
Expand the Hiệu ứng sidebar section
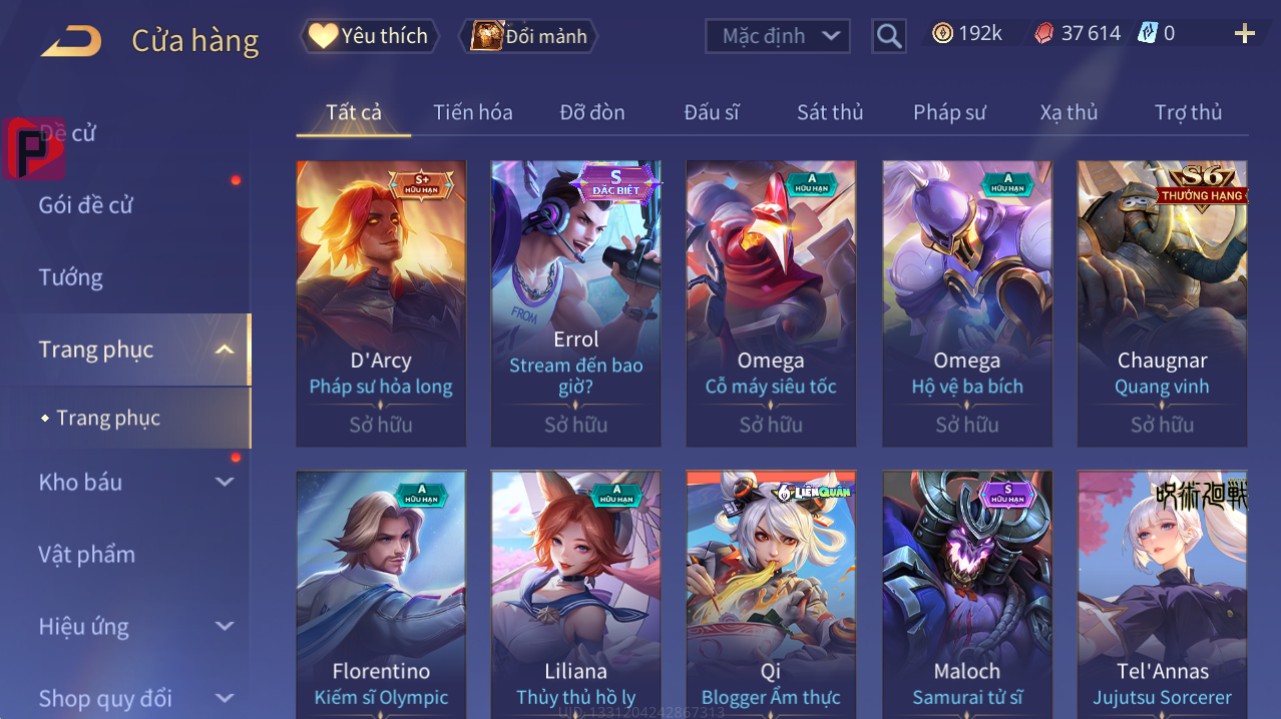226,626
